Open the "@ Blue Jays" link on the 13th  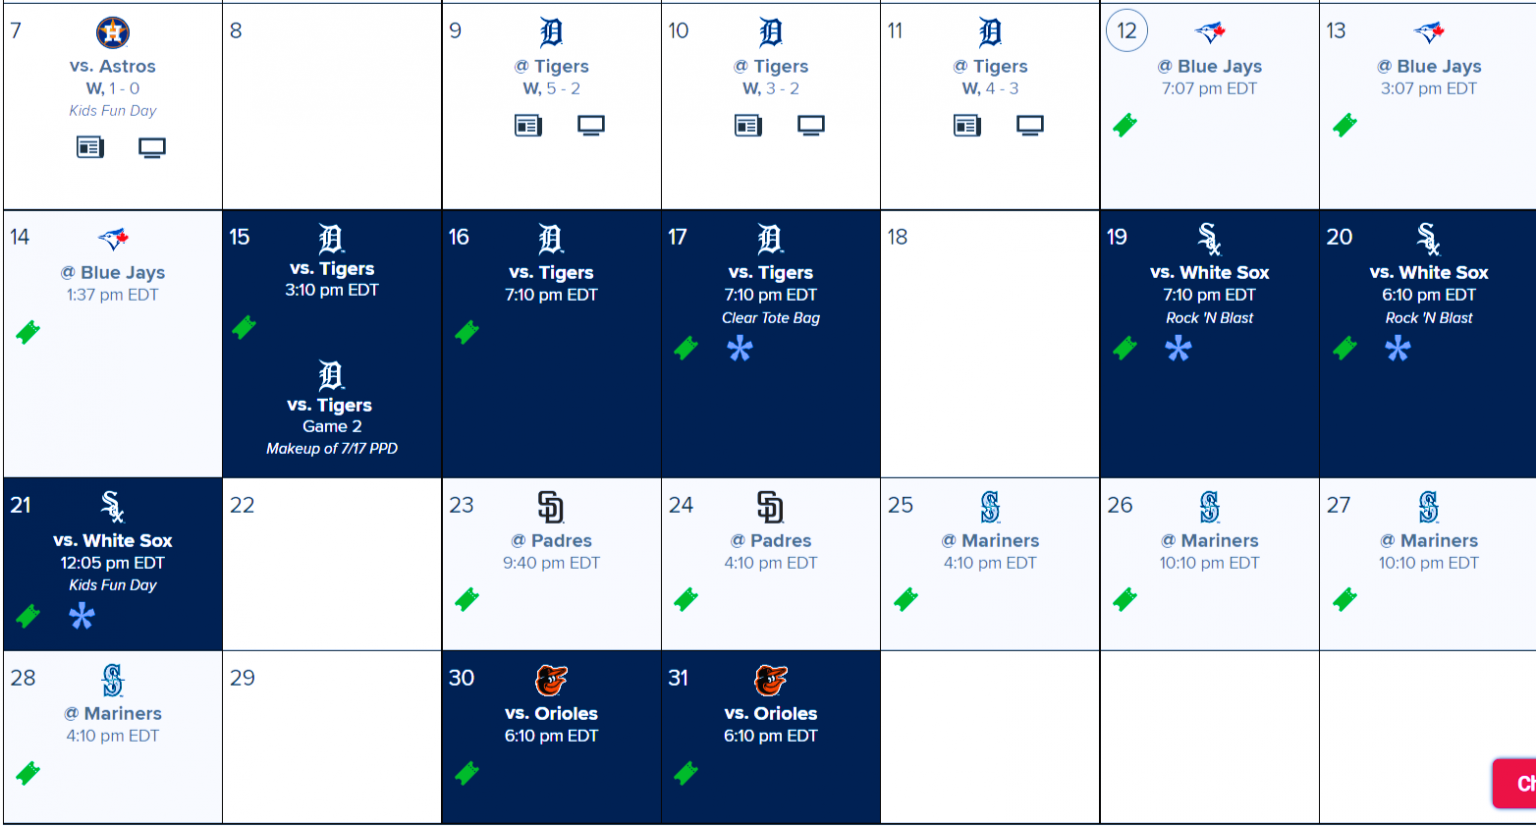[x=1429, y=66]
